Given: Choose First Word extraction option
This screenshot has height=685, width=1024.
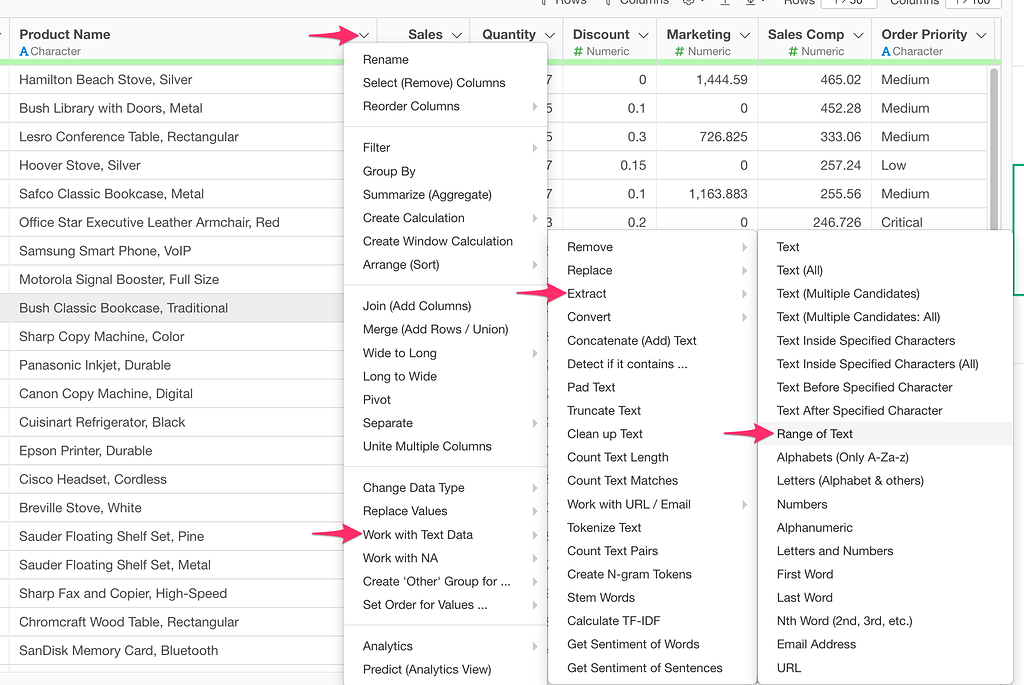Looking at the screenshot, I should tap(805, 574).
